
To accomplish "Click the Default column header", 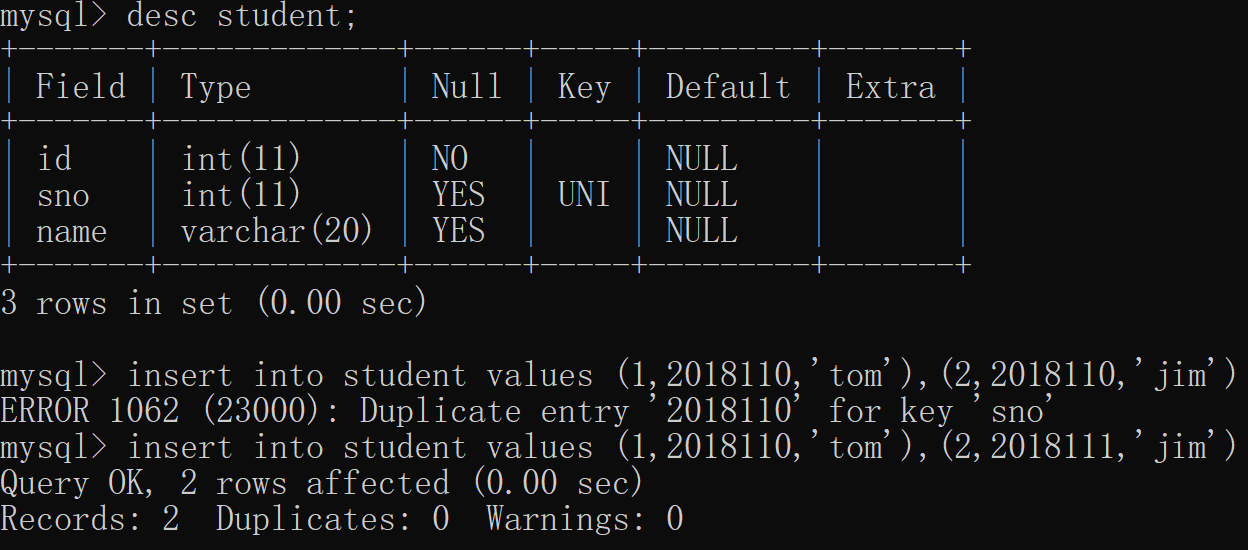I will [x=728, y=87].
